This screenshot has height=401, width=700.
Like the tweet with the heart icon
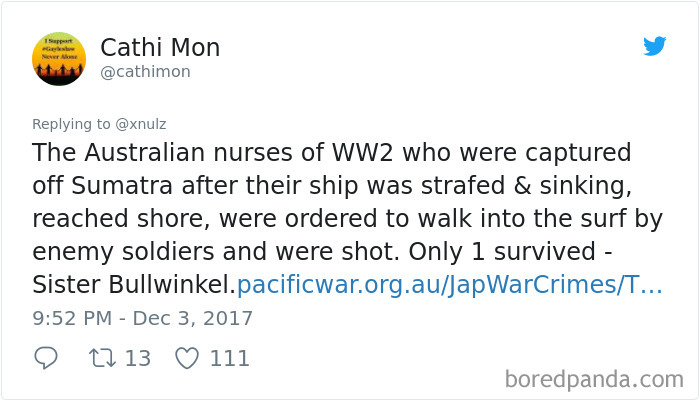pos(187,358)
